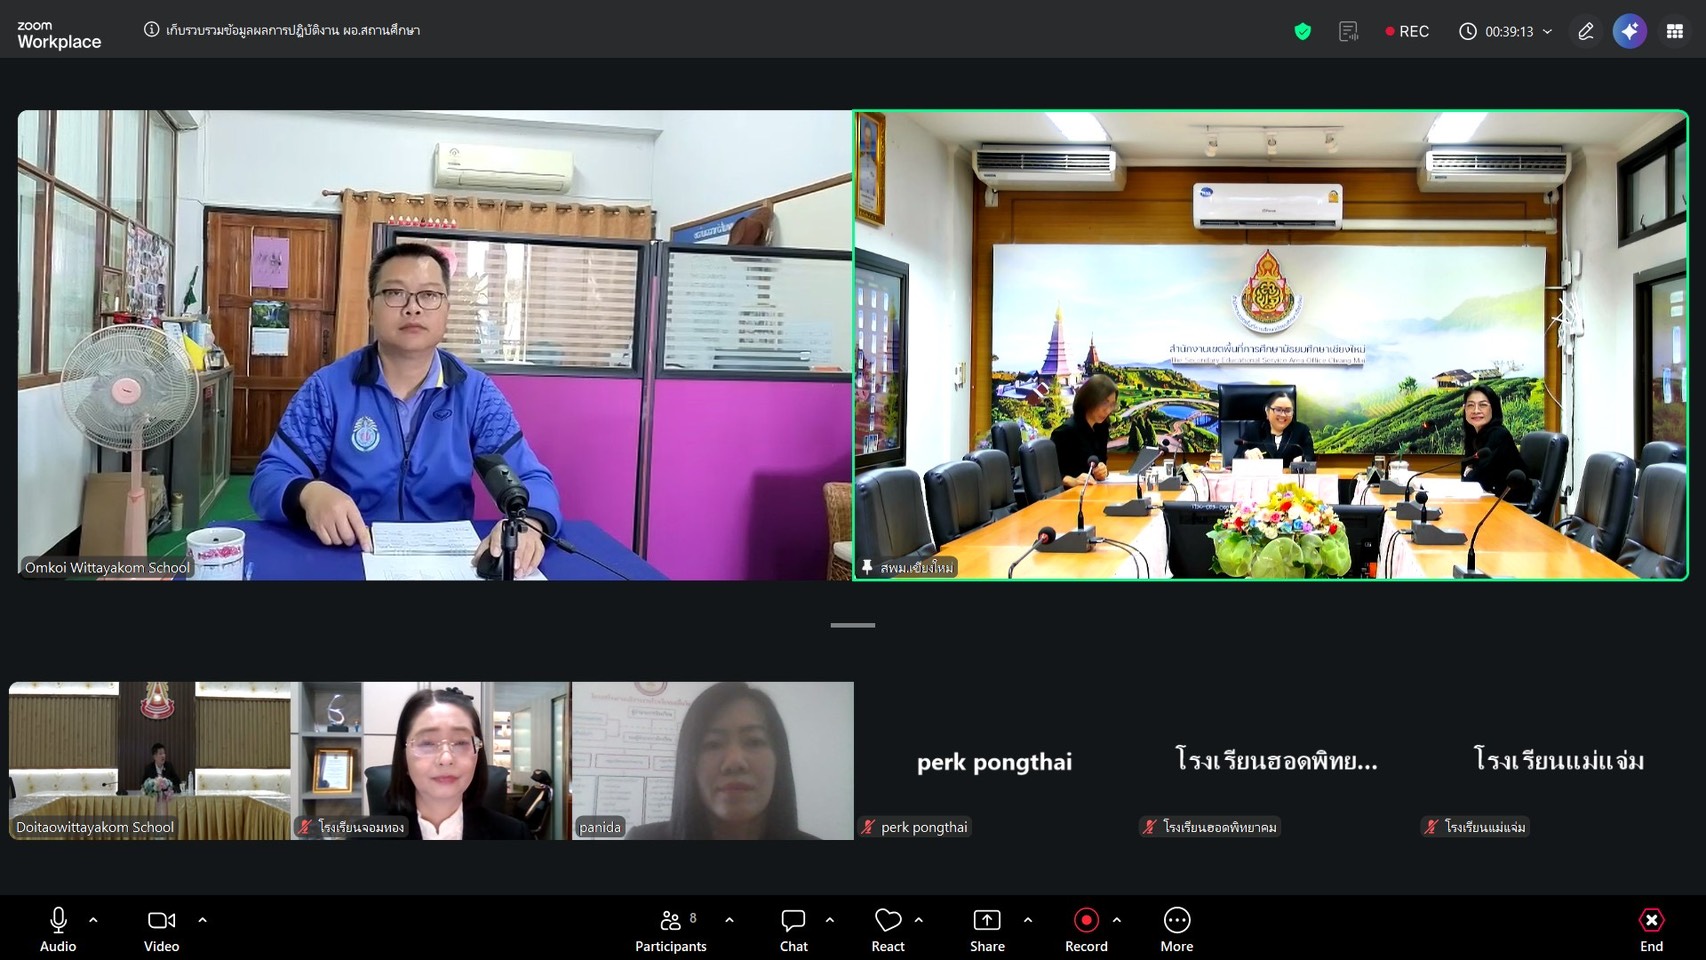The height and width of the screenshot is (960, 1706).
Task: Open the green encryption shield icon
Action: click(x=1302, y=31)
